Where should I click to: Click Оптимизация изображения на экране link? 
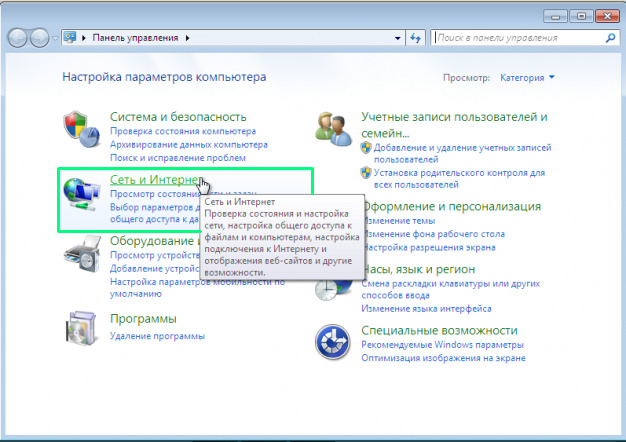[445, 357]
